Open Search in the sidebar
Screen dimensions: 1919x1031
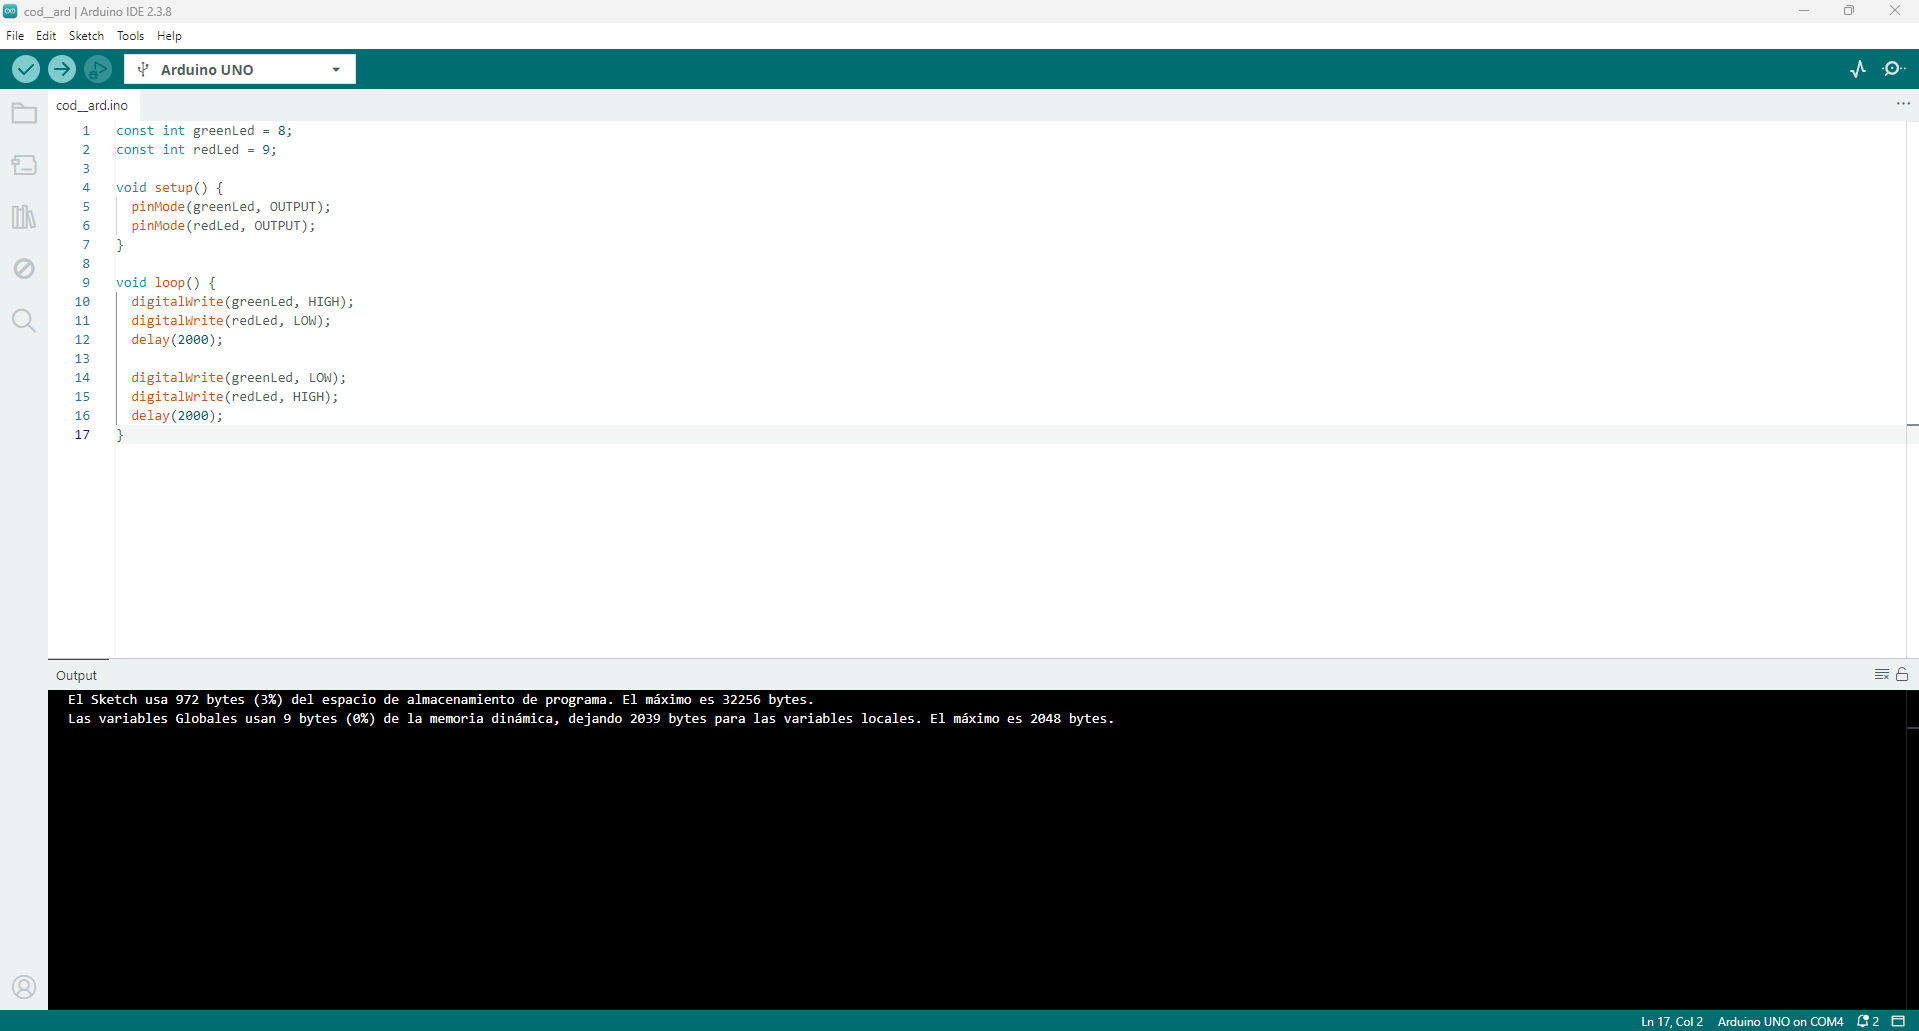pos(23,320)
